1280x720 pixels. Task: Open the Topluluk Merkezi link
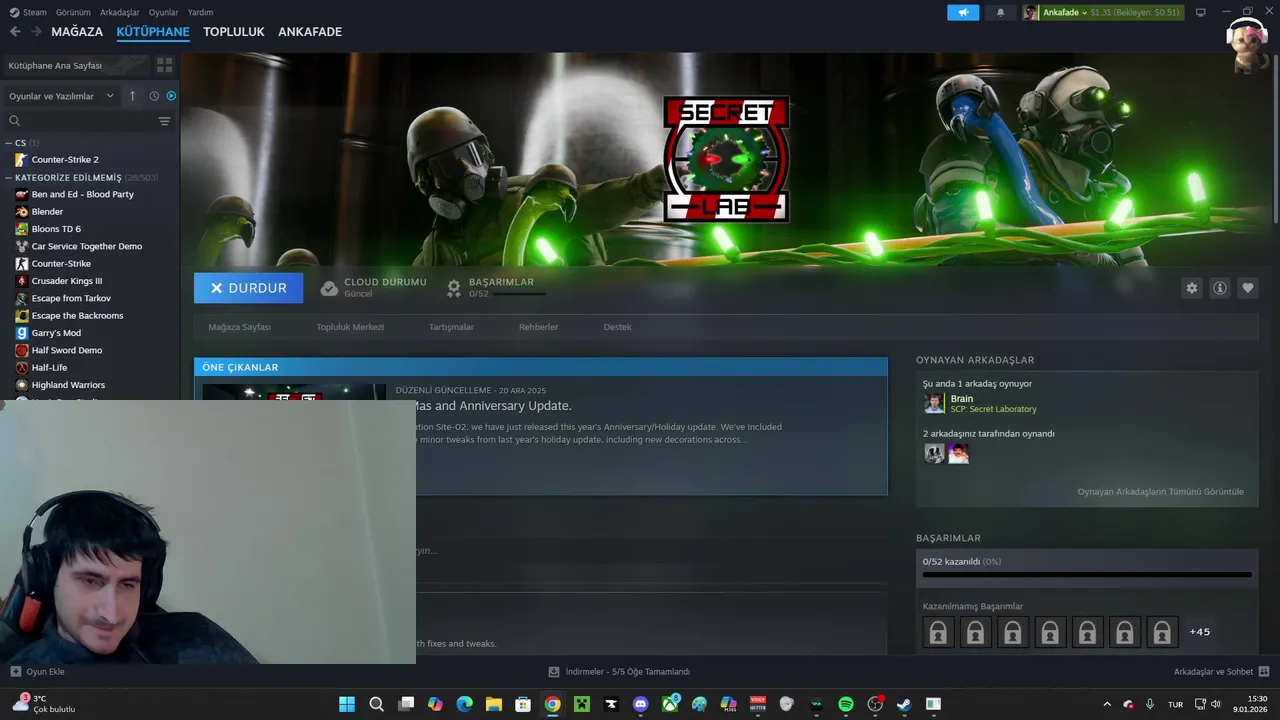click(x=350, y=327)
